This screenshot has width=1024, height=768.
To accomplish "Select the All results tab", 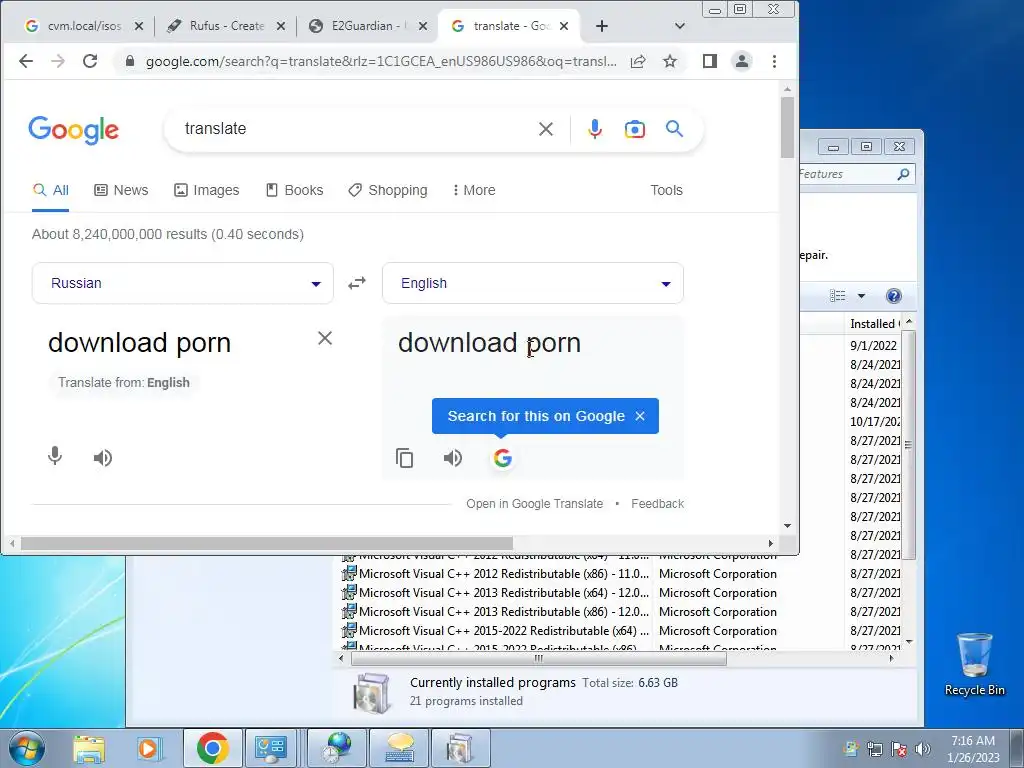I will click(50, 190).
